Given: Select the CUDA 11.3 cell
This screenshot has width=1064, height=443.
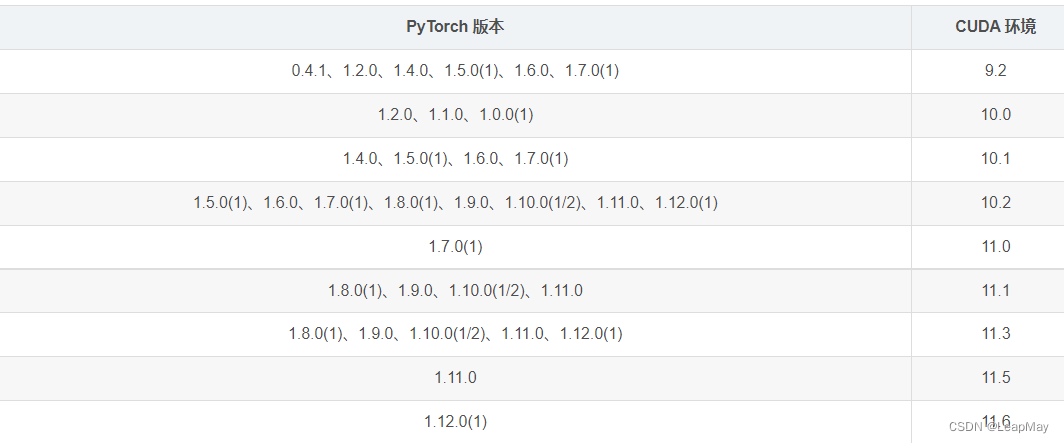Looking at the screenshot, I should click(x=995, y=334).
